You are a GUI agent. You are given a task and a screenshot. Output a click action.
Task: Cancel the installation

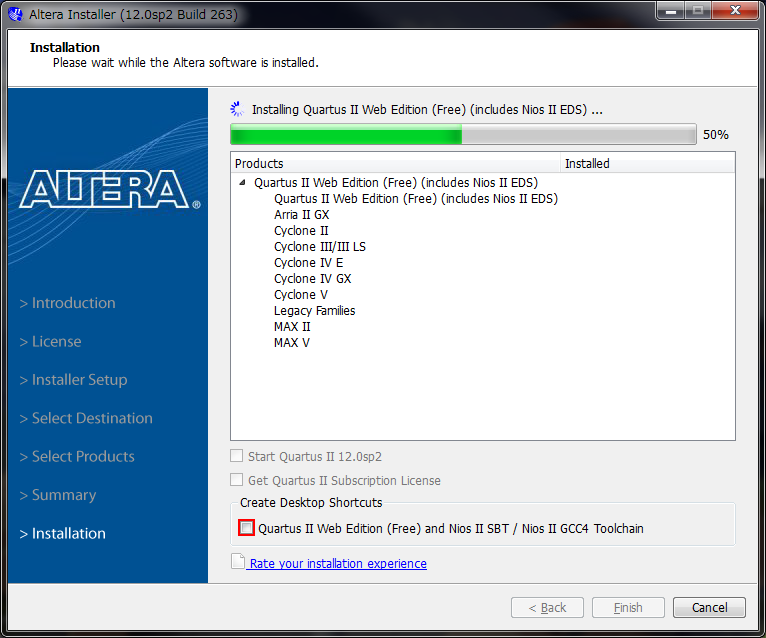pos(709,607)
